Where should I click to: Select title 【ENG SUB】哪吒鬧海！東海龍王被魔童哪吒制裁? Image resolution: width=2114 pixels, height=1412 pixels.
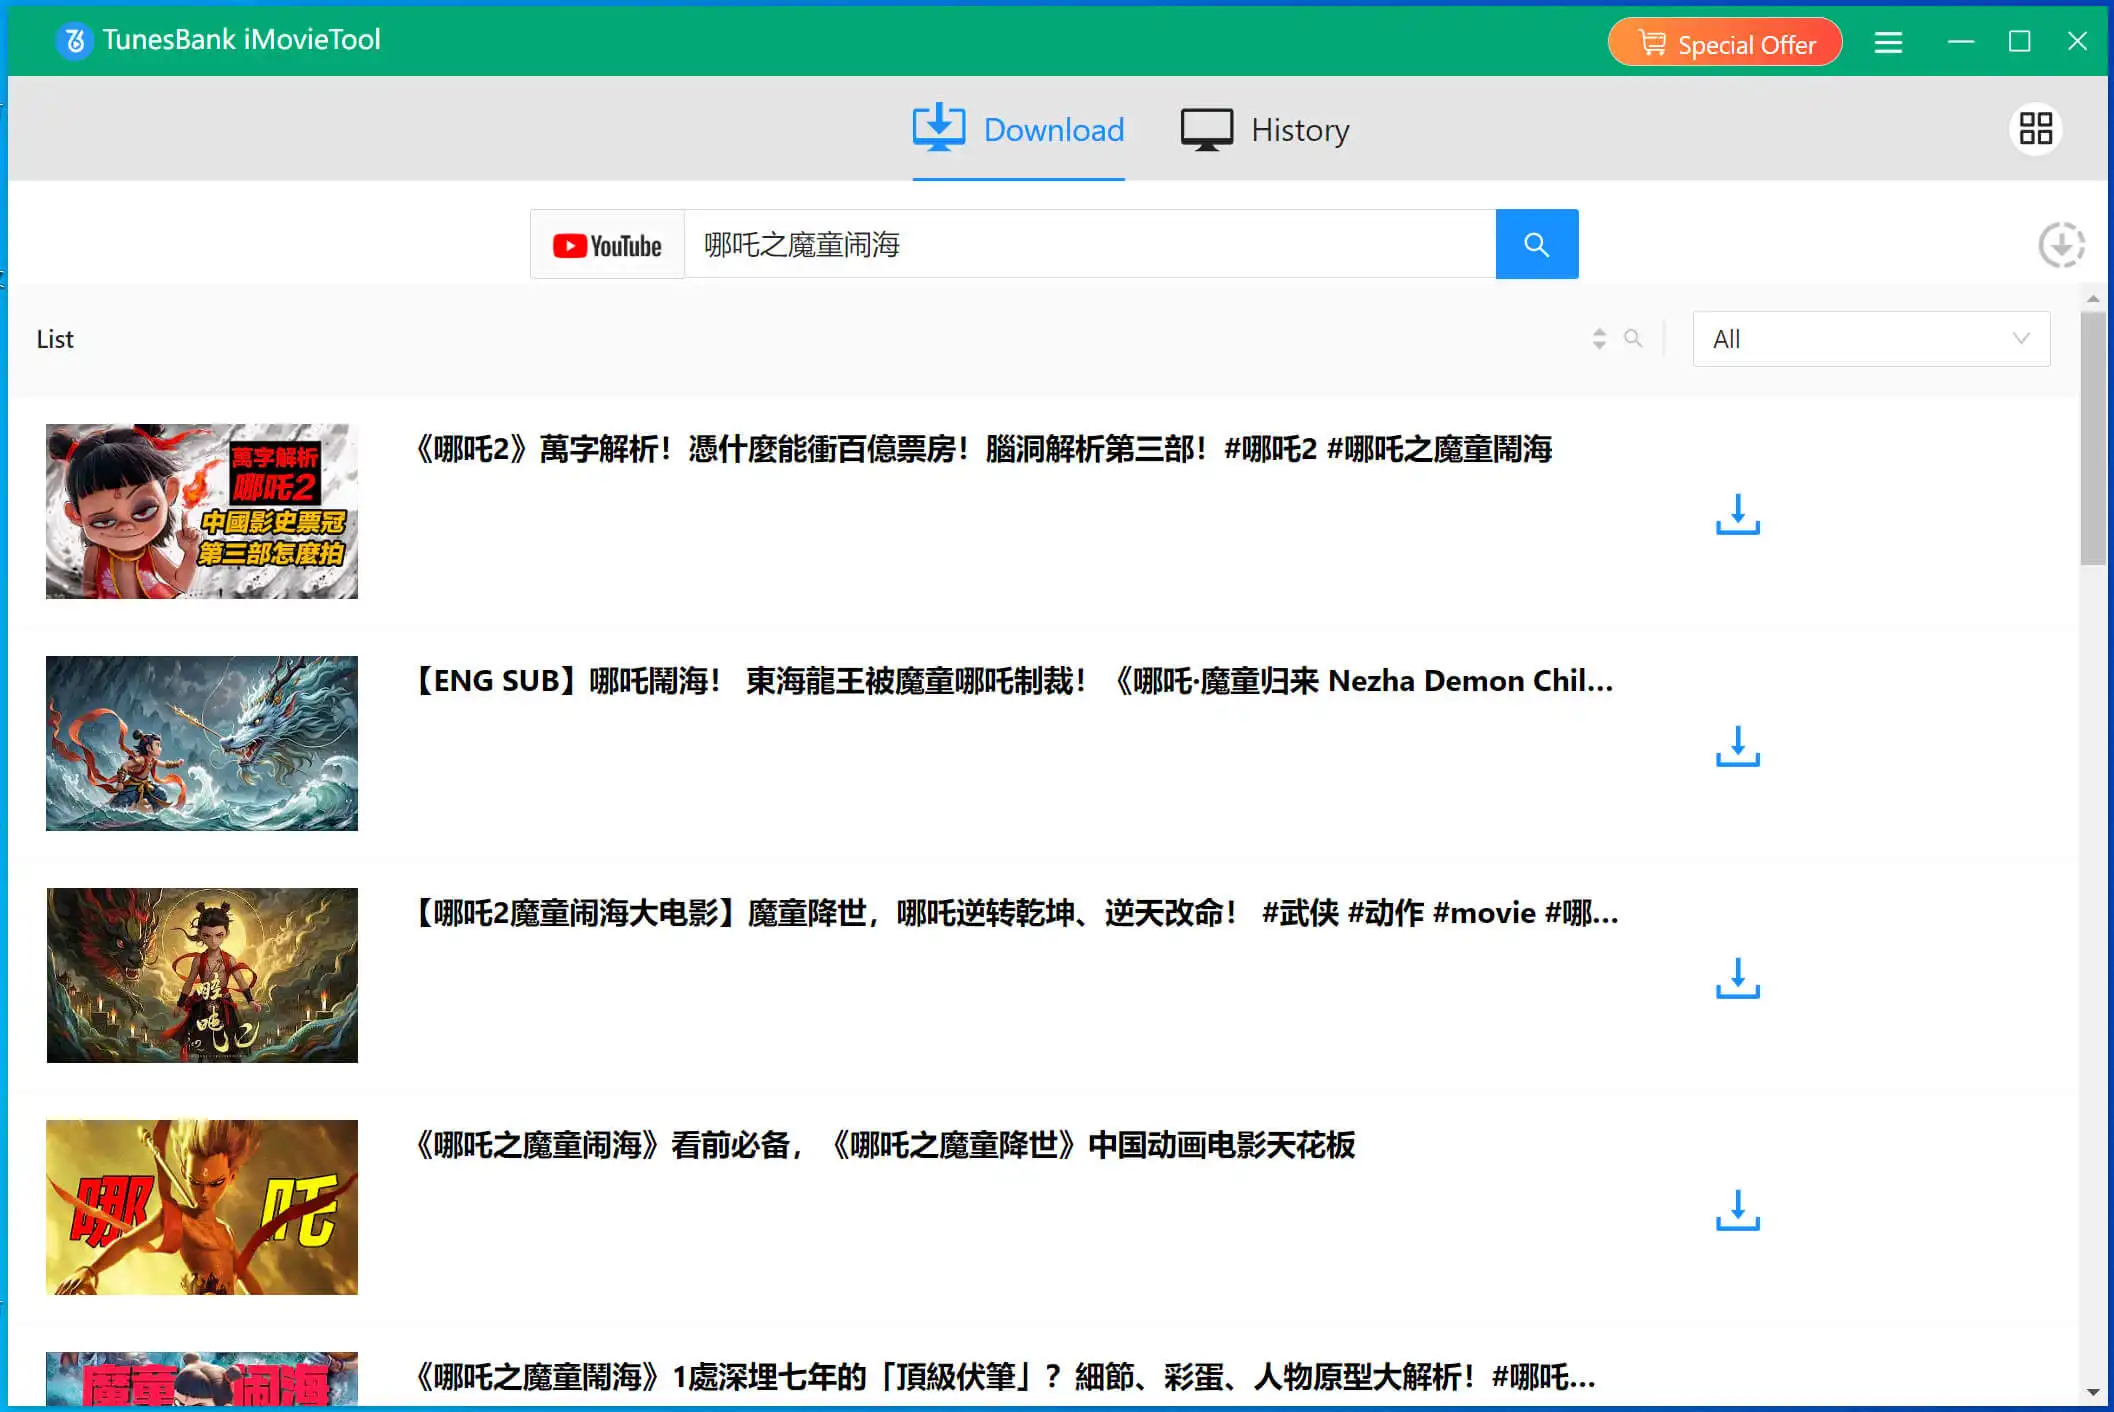(x=1014, y=681)
